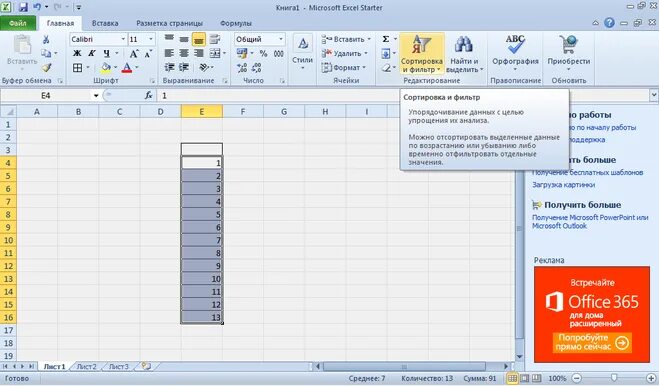Open Find and Select binoculars
The height and width of the screenshot is (386, 659).
click(x=464, y=53)
